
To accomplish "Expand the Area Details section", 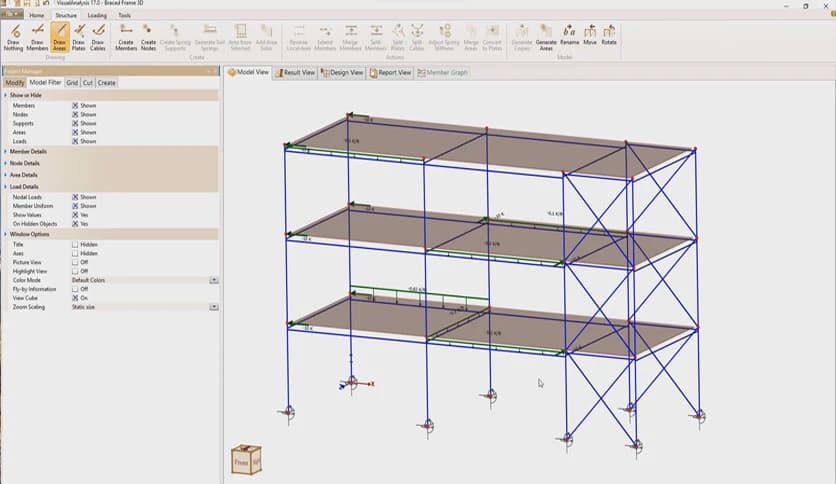I will click(6, 175).
